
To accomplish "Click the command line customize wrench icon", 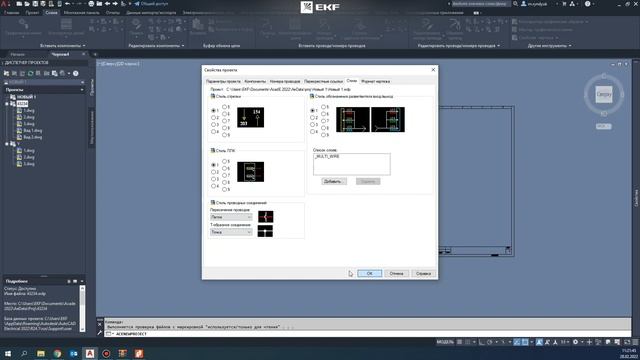I will point(100,333).
